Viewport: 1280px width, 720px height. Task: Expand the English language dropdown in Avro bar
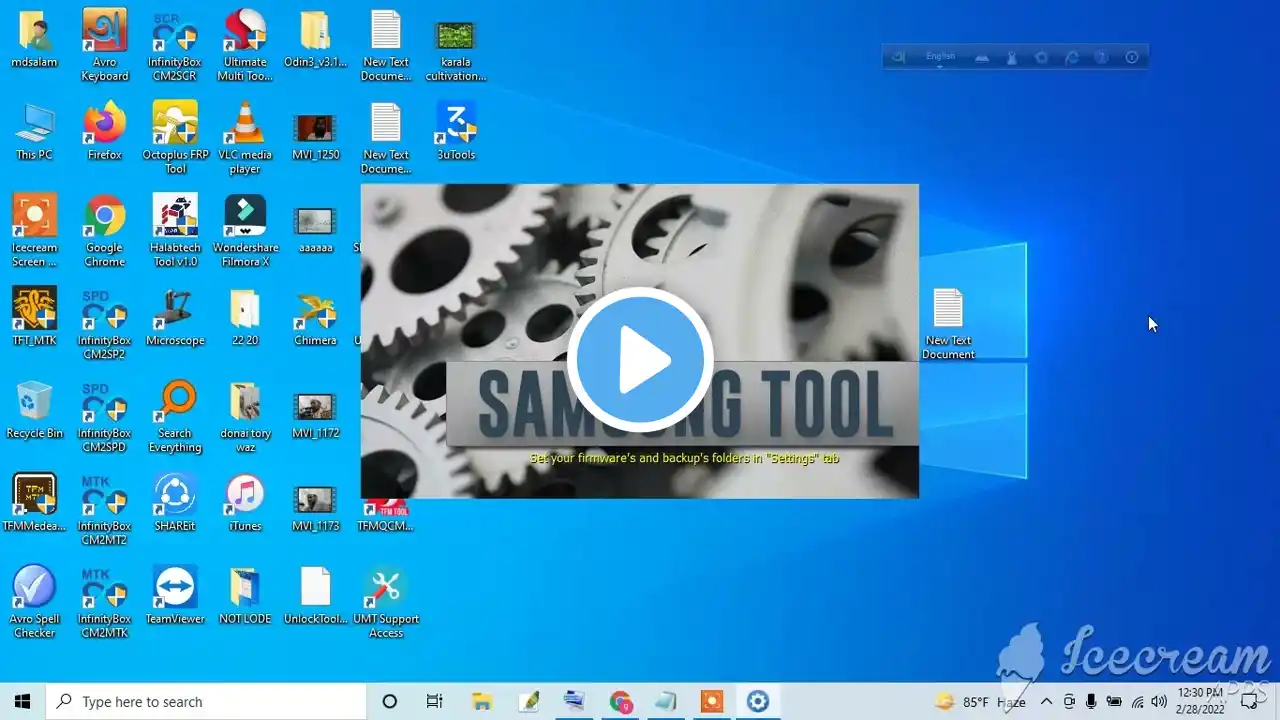[940, 58]
